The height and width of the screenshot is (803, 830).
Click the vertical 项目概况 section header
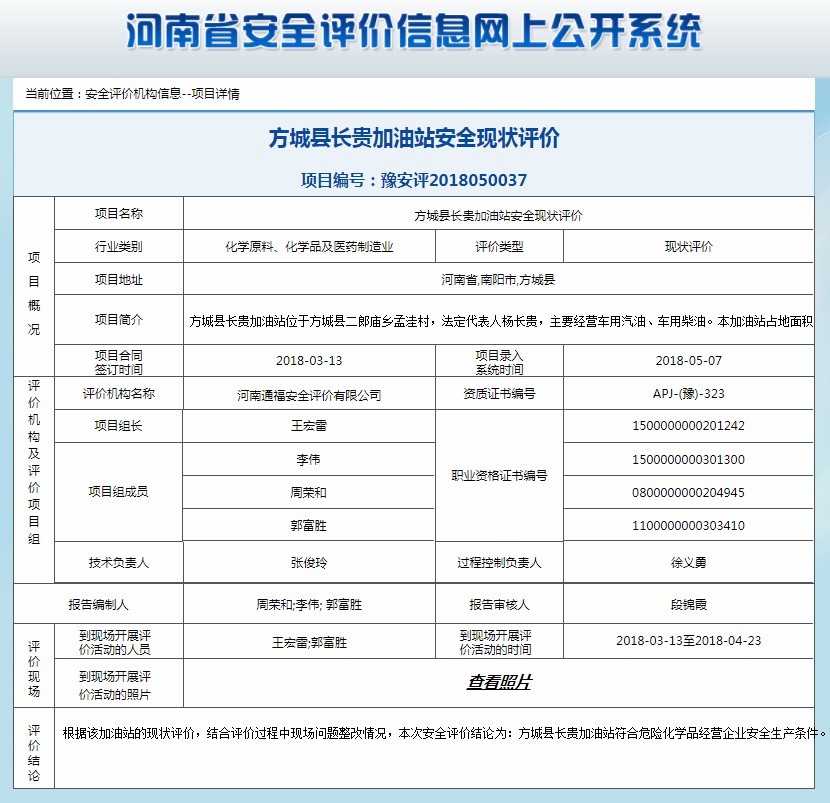tap(34, 293)
